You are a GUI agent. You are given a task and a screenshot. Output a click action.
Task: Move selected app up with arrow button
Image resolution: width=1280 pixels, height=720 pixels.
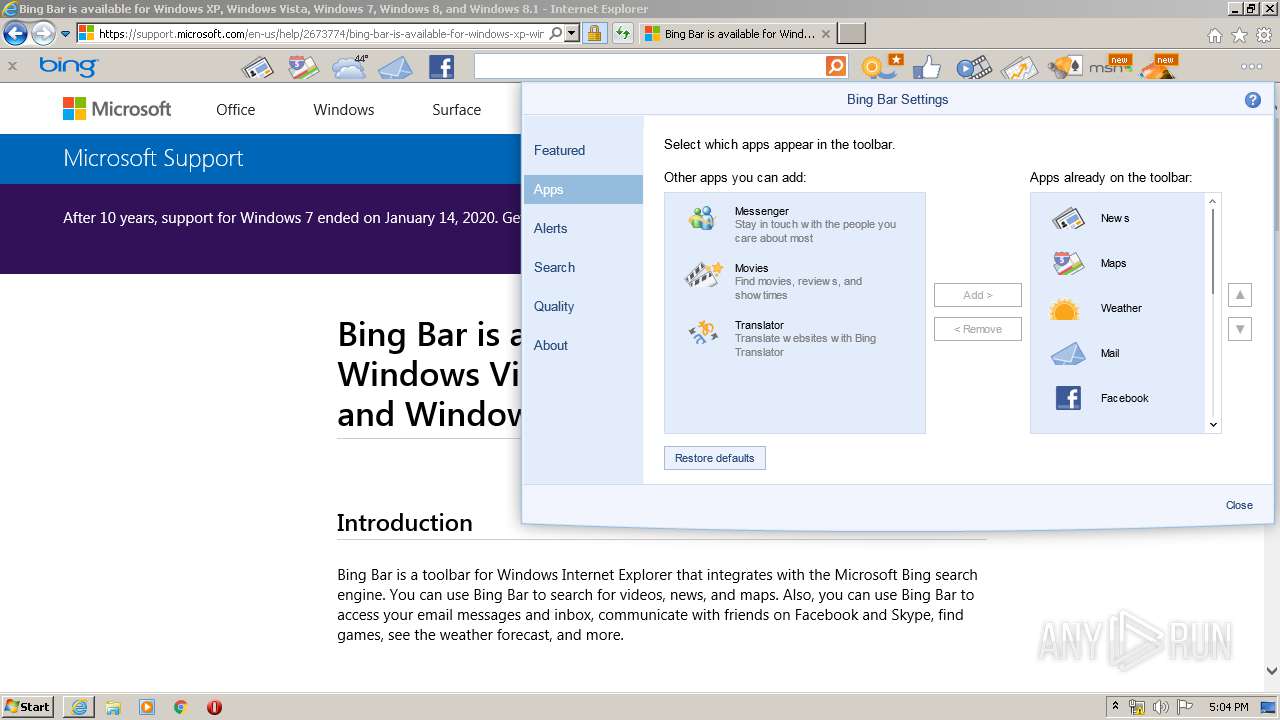pos(1240,295)
